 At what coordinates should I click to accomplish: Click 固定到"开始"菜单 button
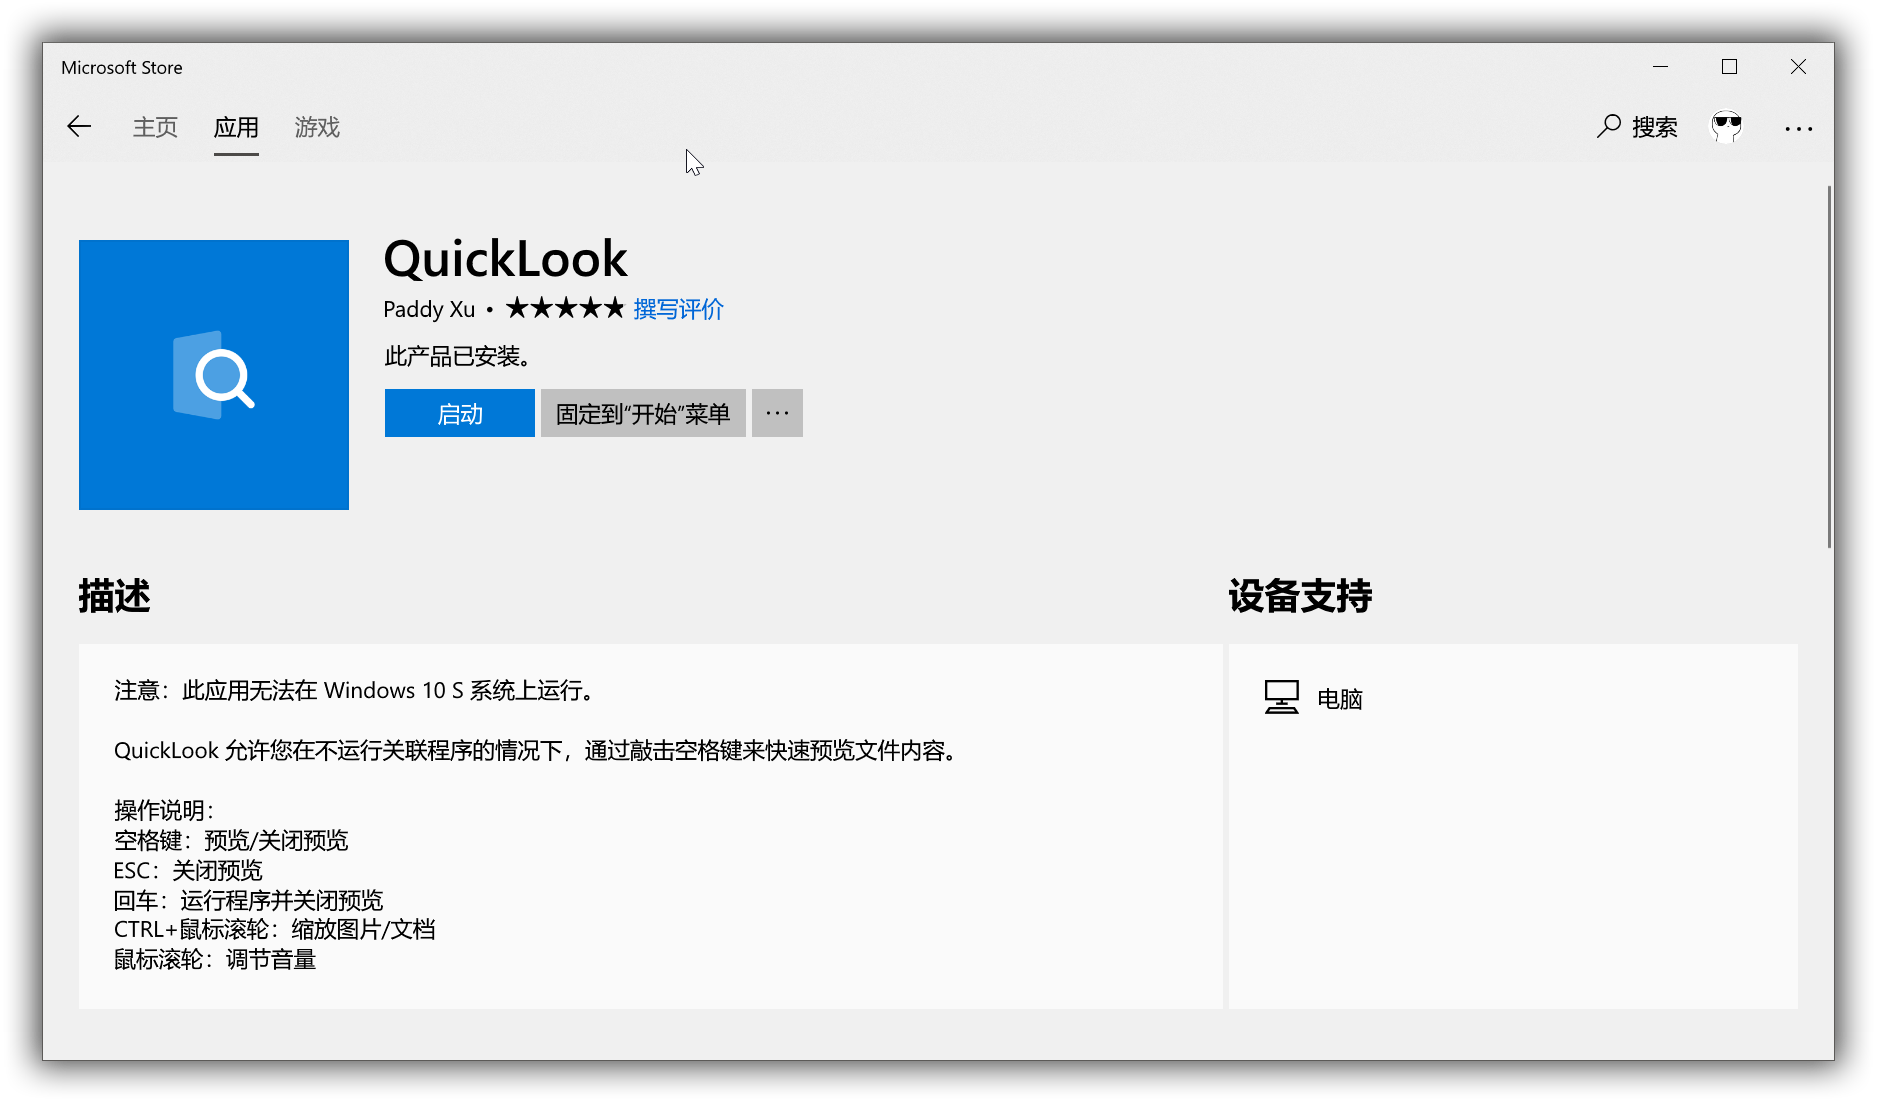click(643, 413)
